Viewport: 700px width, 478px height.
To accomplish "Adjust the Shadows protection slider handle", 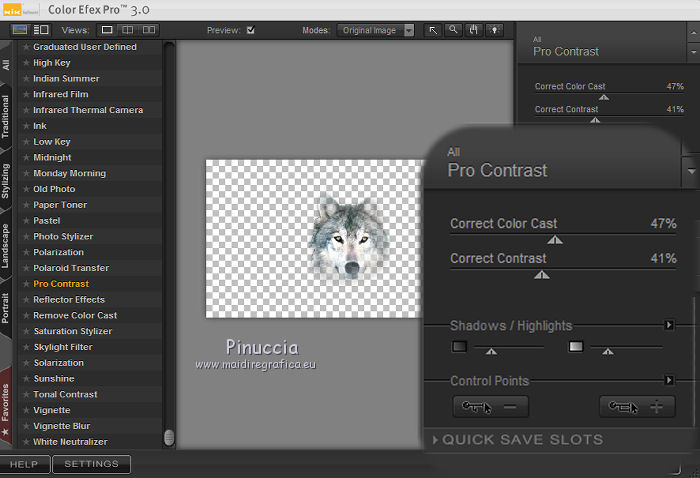I will click(492, 352).
